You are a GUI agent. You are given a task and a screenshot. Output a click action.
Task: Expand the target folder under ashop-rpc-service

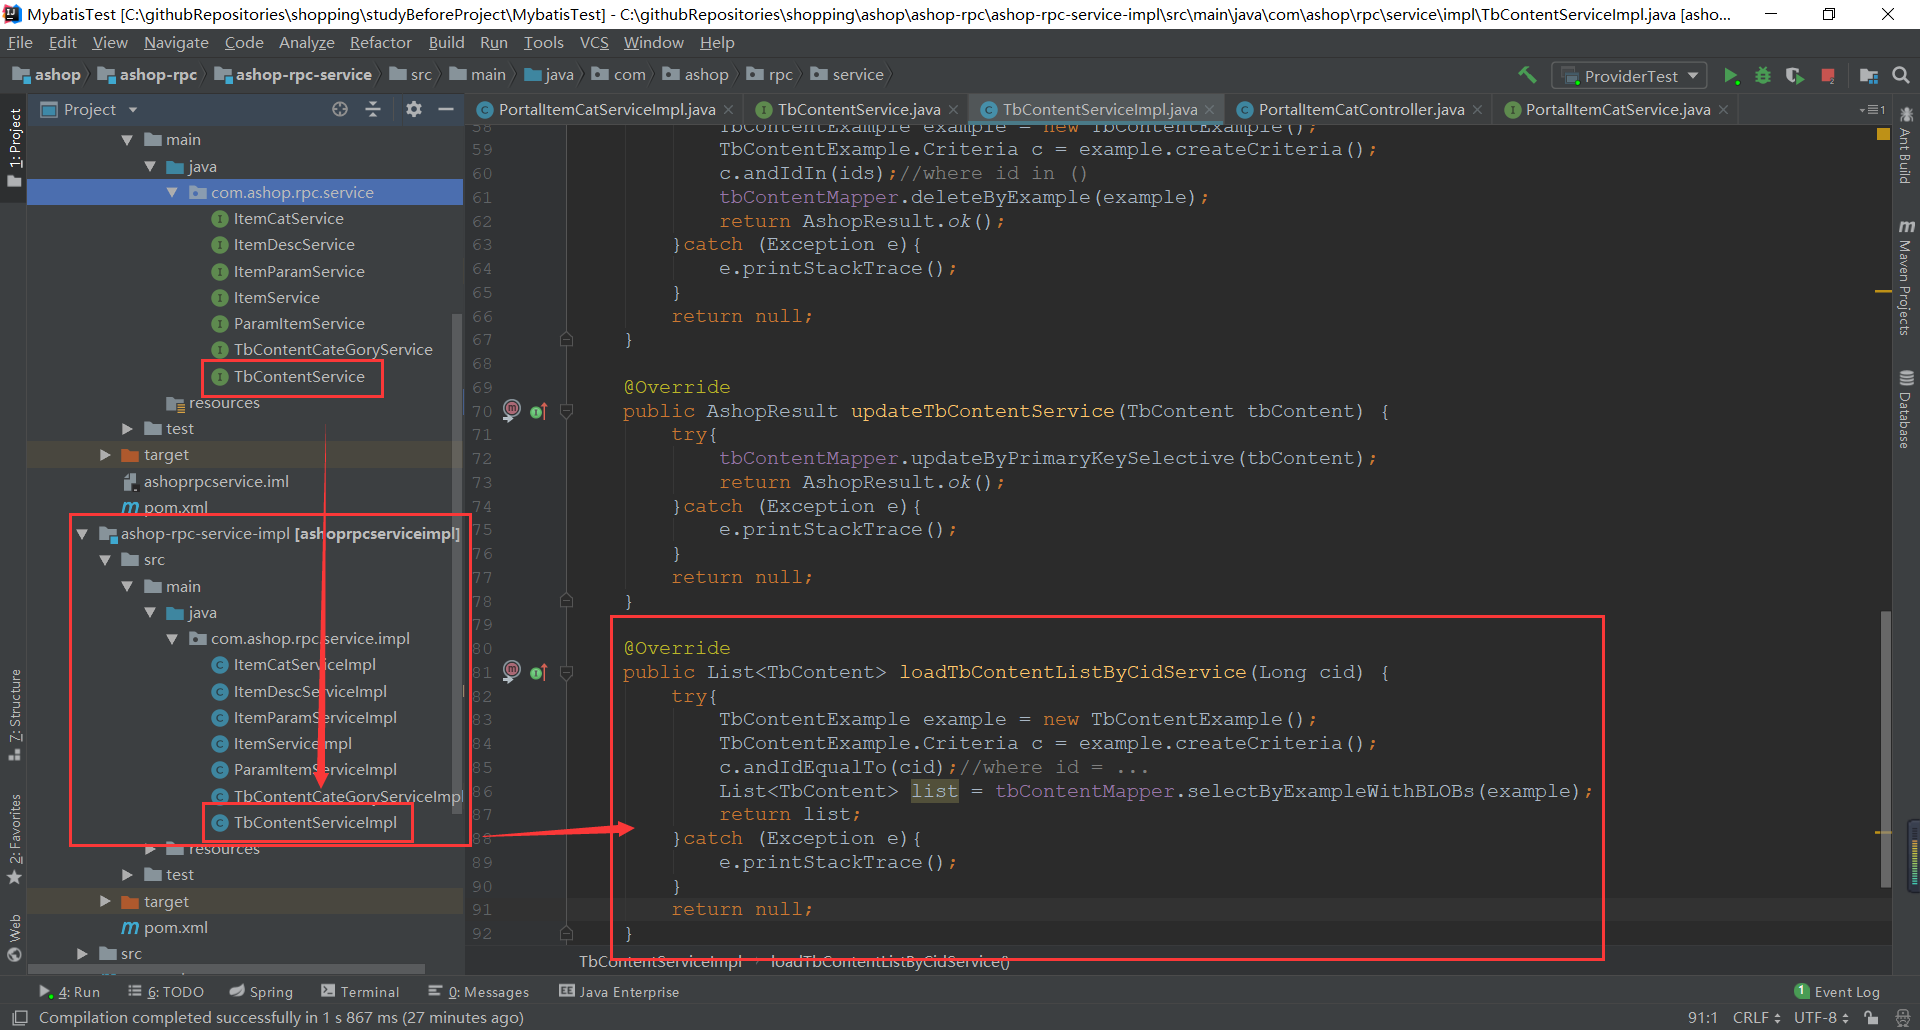click(x=105, y=455)
